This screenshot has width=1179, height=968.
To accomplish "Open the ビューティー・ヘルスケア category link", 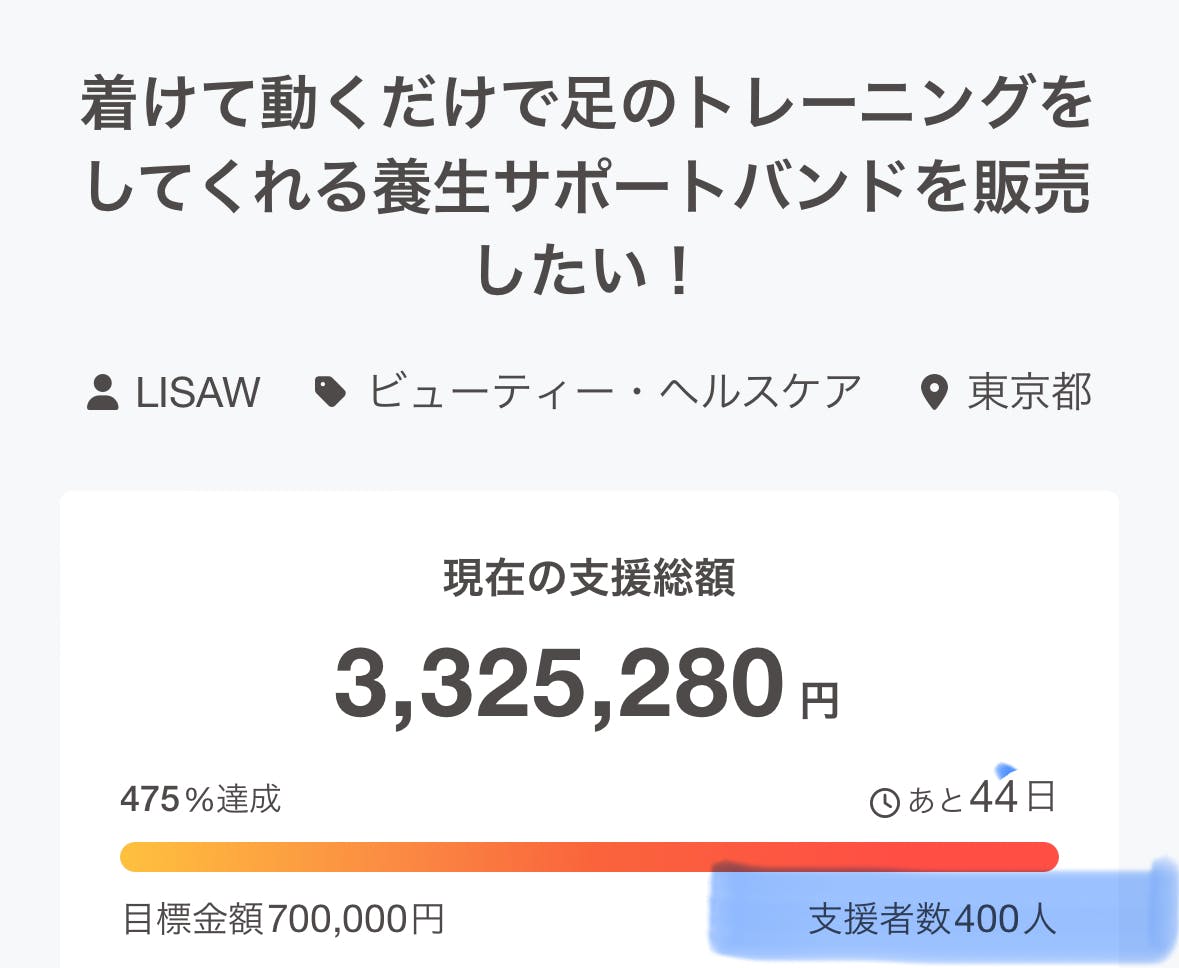I will (613, 392).
